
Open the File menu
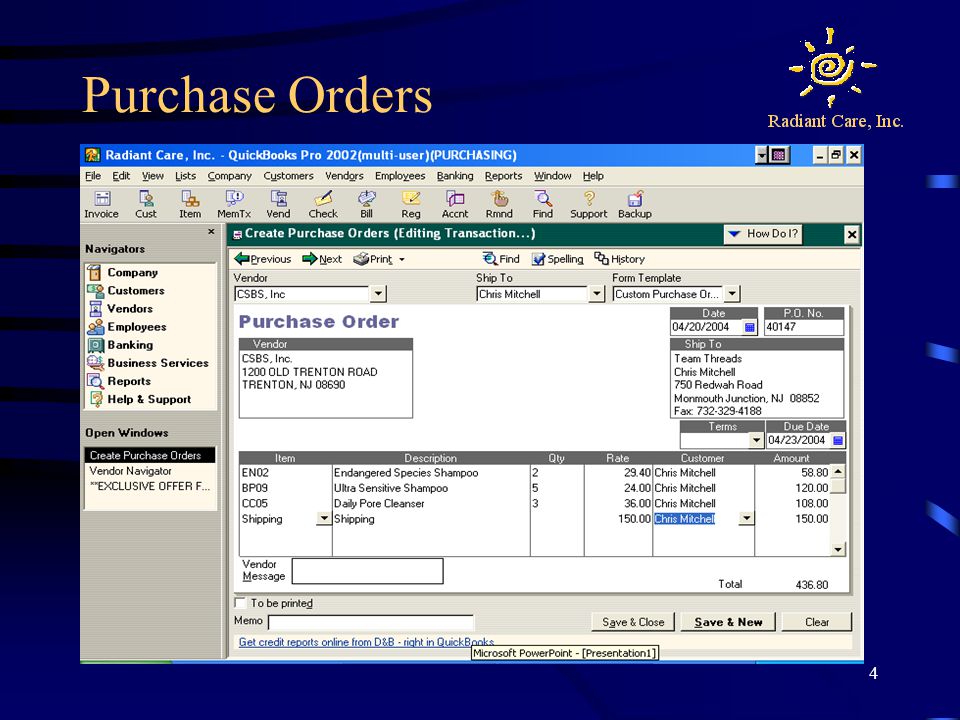(x=93, y=176)
